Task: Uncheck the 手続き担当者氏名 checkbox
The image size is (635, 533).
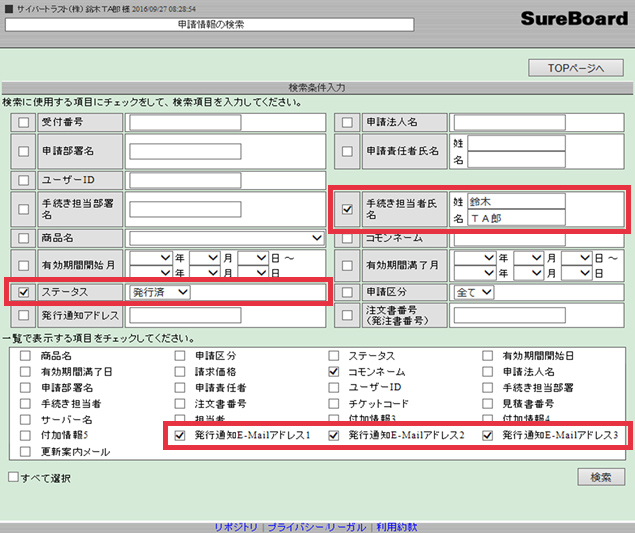Action: (x=347, y=210)
